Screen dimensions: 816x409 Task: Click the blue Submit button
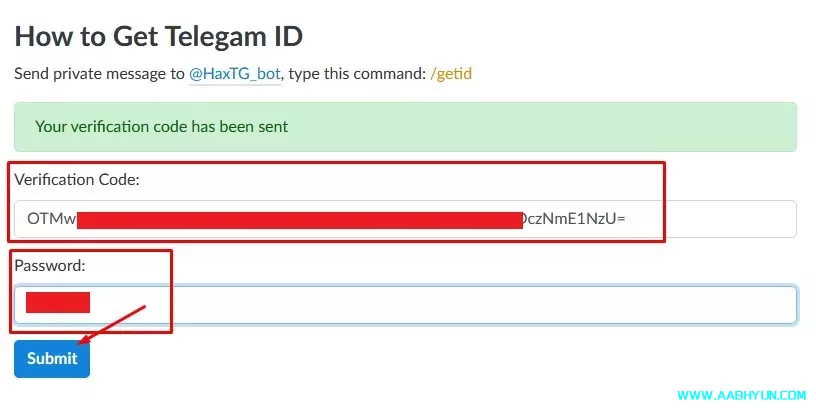click(52, 359)
